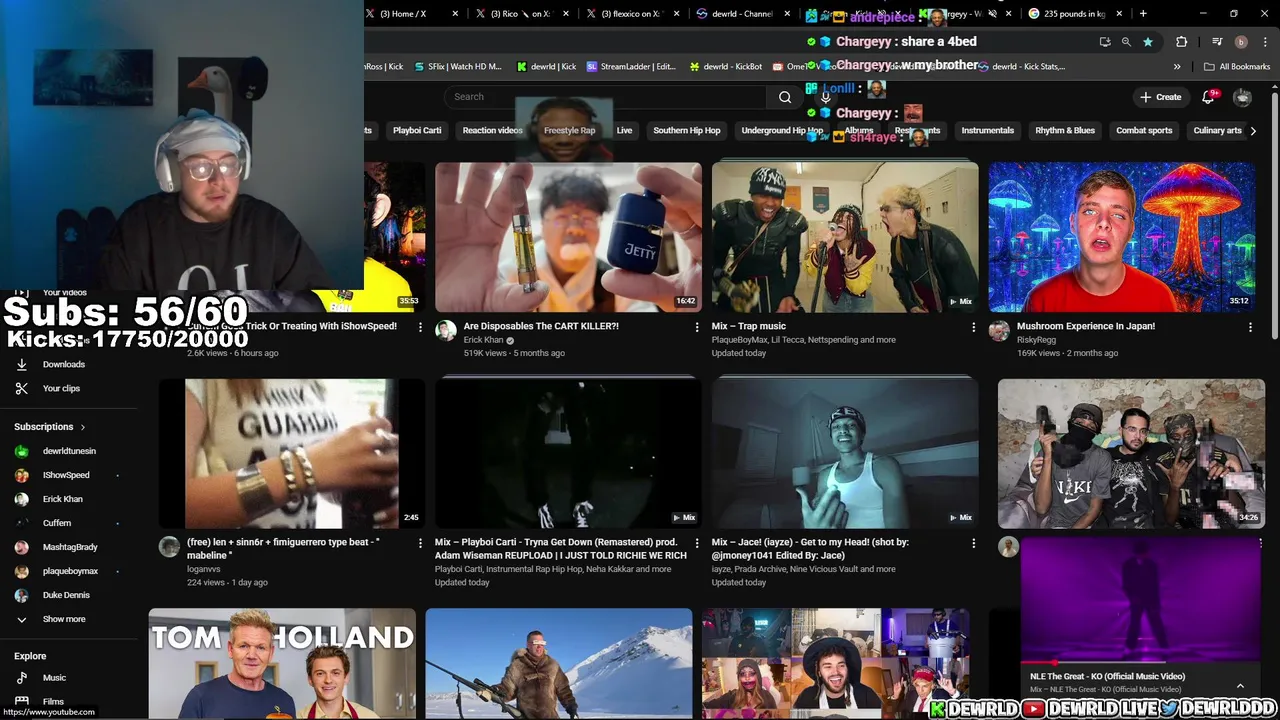1280x720 pixels.
Task: Select the Playboi Carti topic chip
Action: tap(417, 130)
